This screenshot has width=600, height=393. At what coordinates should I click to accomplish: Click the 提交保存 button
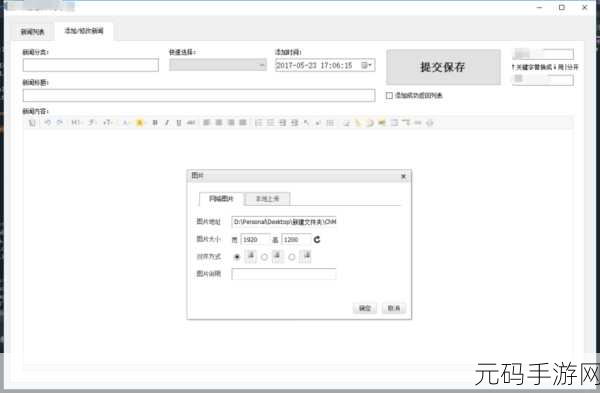pyautogui.click(x=443, y=67)
